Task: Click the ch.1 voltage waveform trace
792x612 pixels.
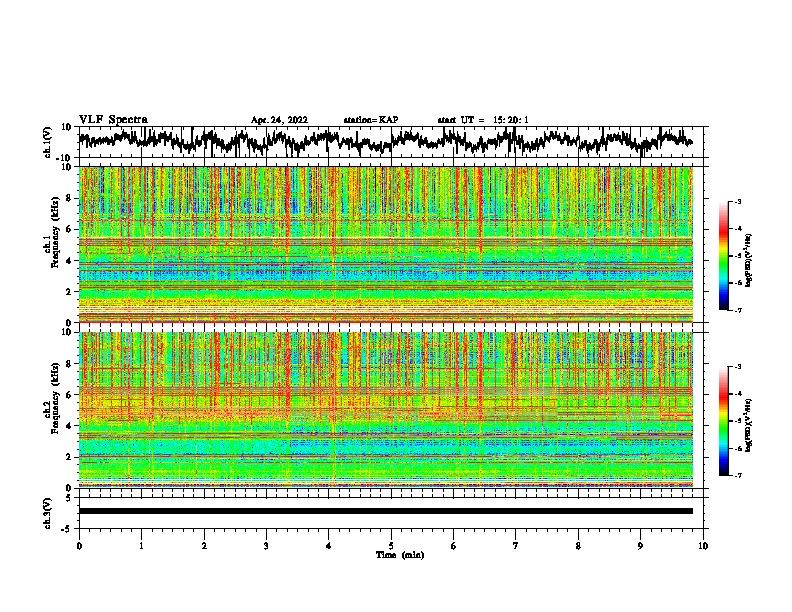Action: 386,141
